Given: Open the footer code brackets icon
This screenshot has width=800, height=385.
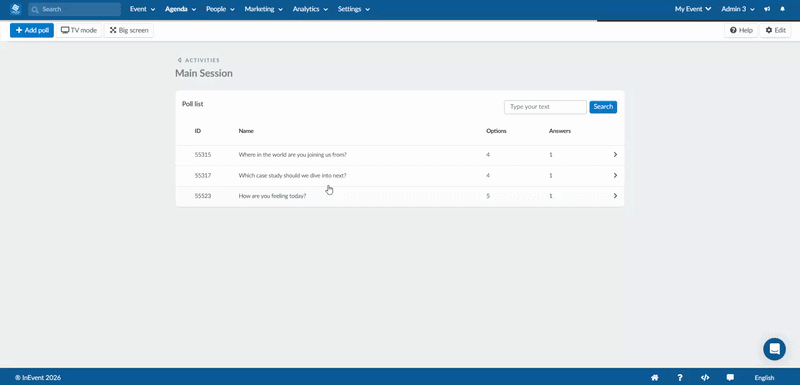Looking at the screenshot, I should click(705, 378).
